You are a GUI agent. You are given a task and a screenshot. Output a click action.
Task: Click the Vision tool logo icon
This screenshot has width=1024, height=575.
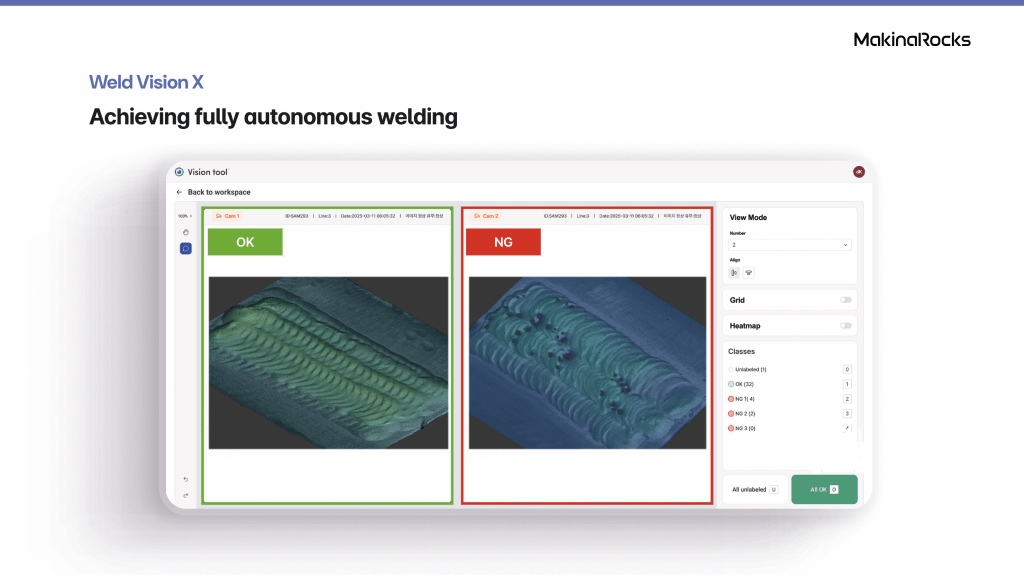pyautogui.click(x=179, y=172)
